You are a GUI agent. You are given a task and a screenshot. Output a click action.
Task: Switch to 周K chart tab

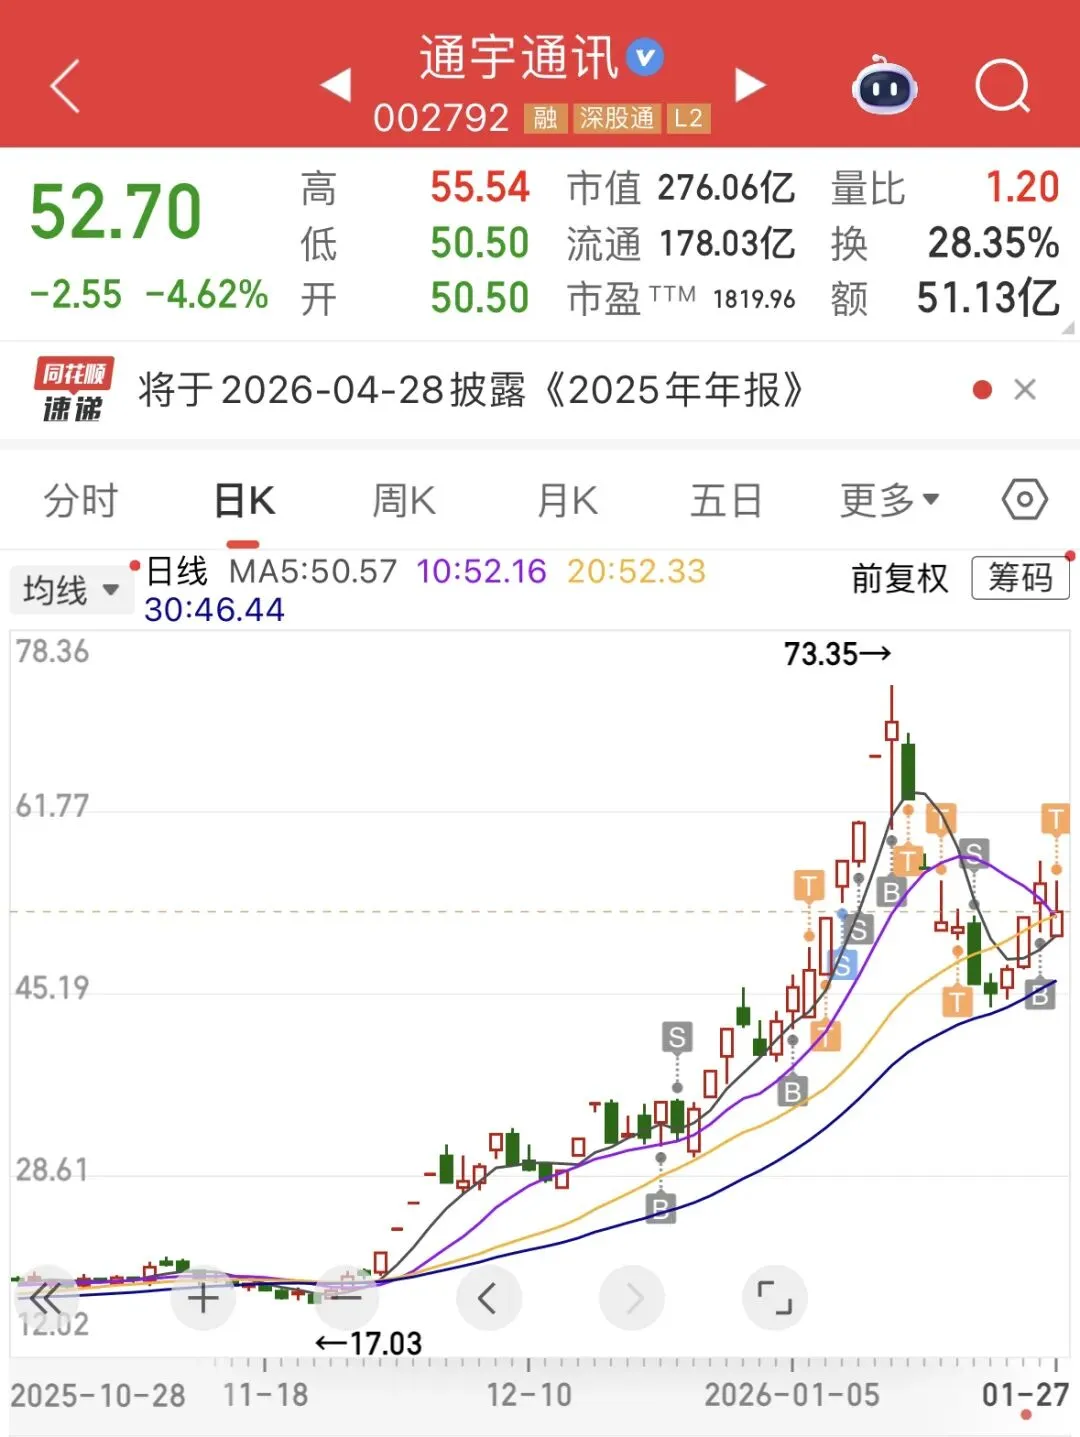point(404,500)
